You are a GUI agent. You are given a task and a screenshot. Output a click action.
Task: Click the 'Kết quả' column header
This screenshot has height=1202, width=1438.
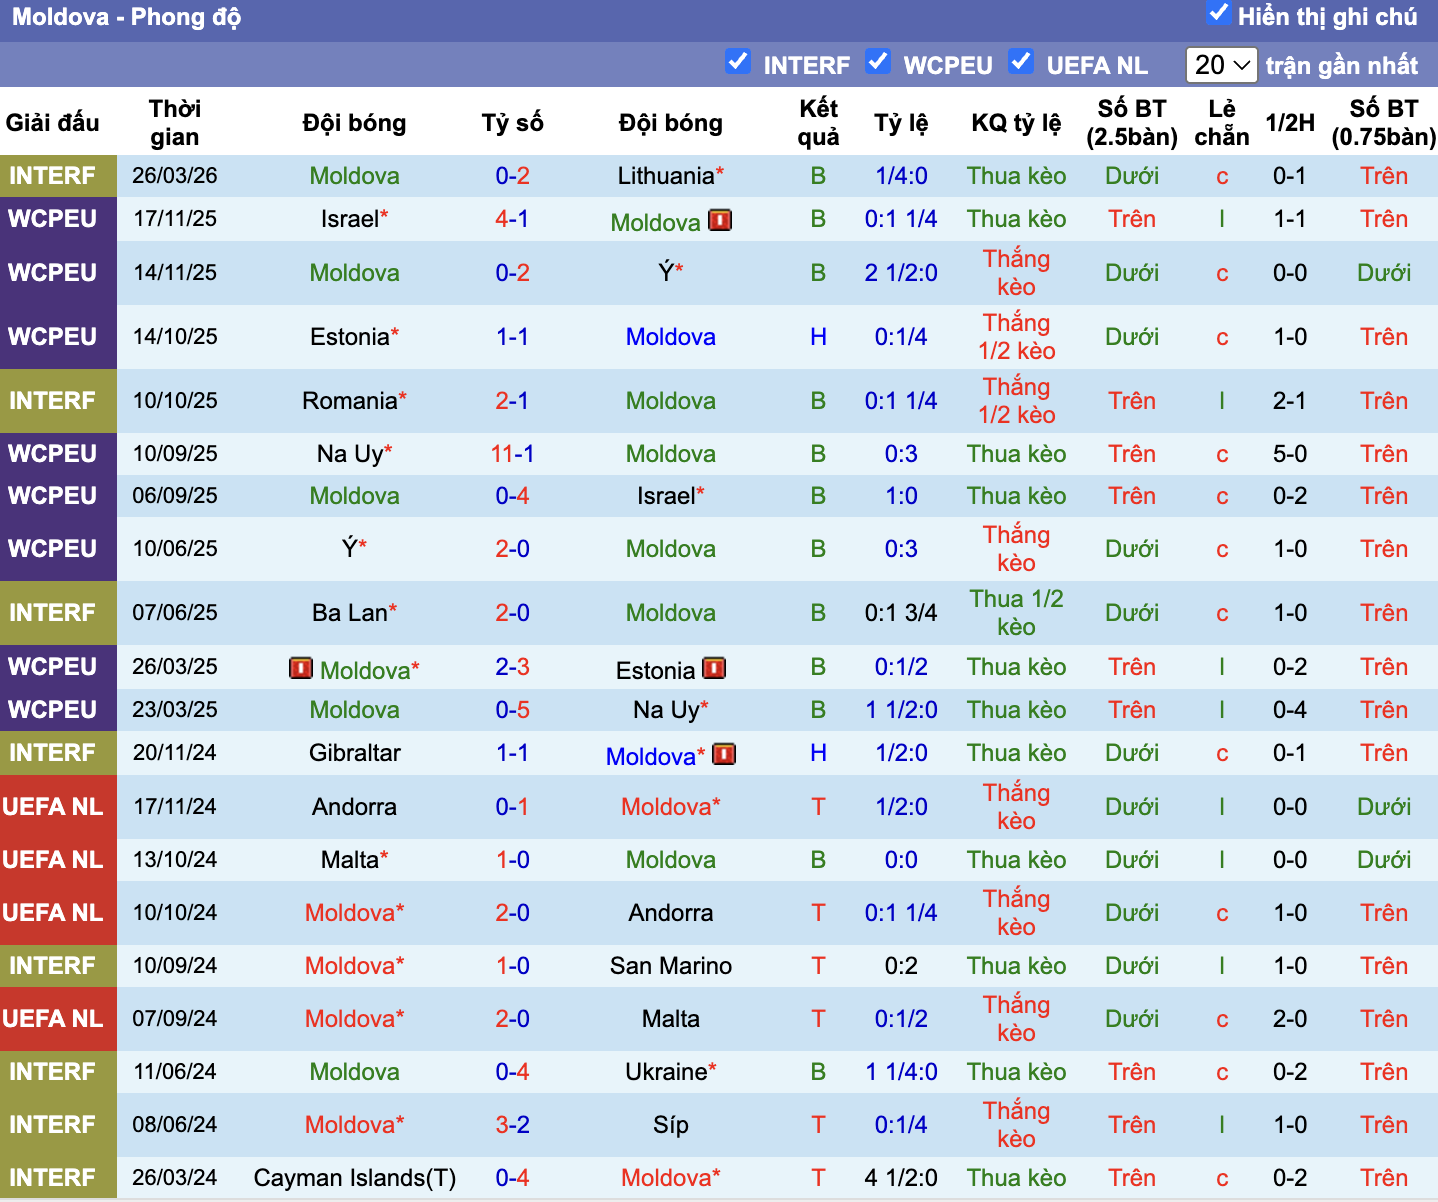818,122
